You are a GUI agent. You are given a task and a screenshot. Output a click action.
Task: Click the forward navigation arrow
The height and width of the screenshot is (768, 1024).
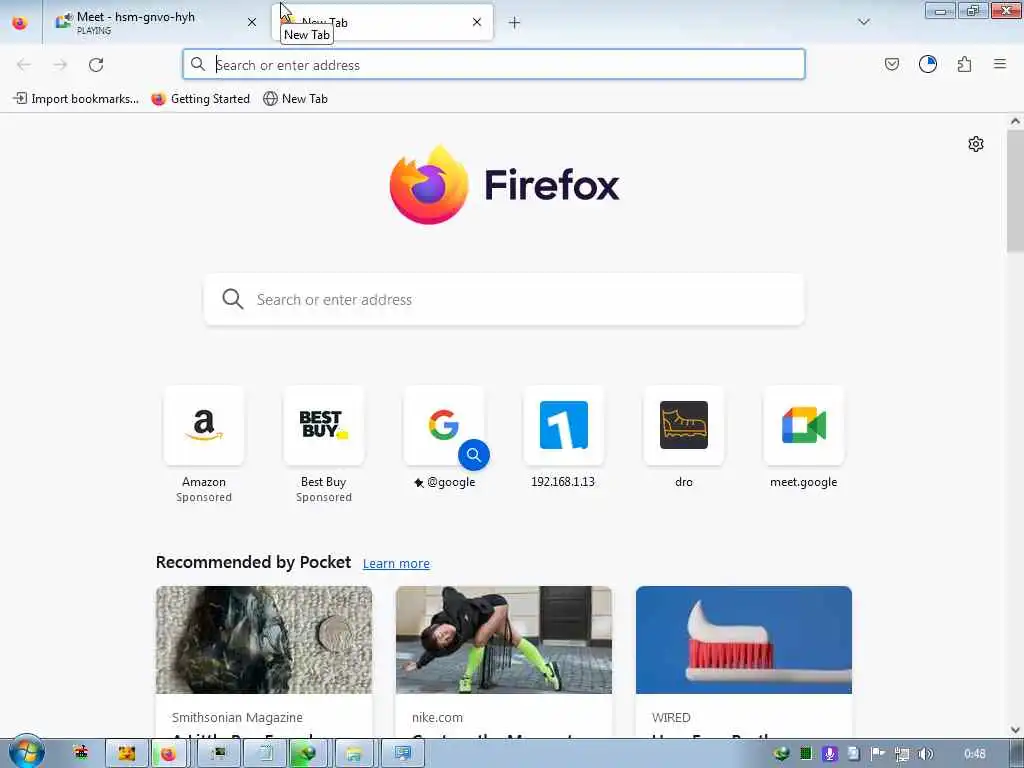pos(60,65)
